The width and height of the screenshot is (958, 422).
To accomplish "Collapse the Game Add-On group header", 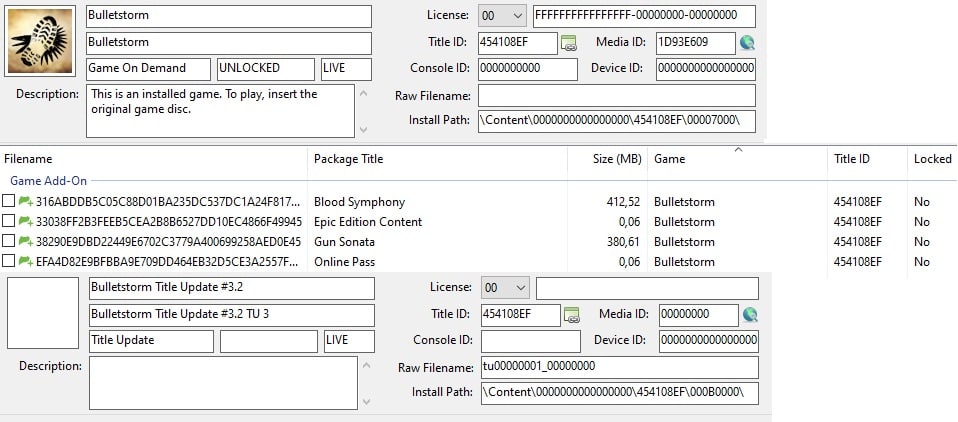I will [x=48, y=181].
